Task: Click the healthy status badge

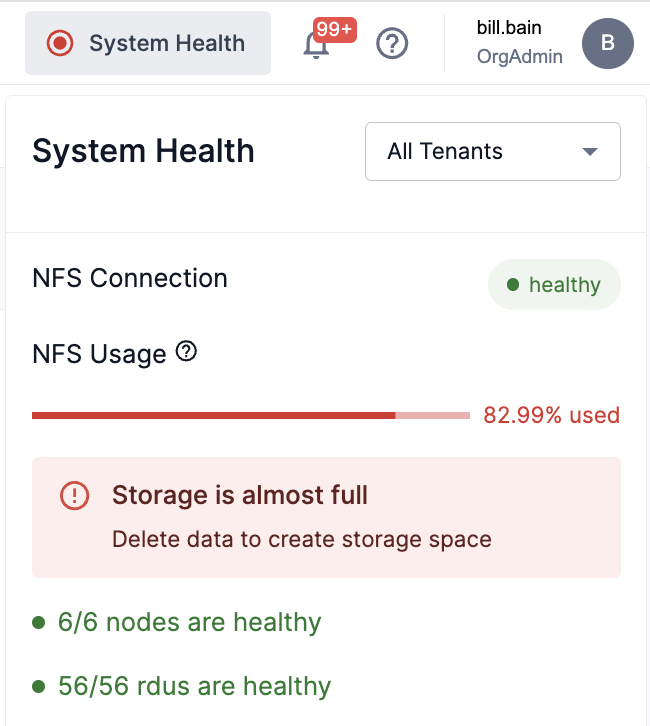Action: coord(554,285)
